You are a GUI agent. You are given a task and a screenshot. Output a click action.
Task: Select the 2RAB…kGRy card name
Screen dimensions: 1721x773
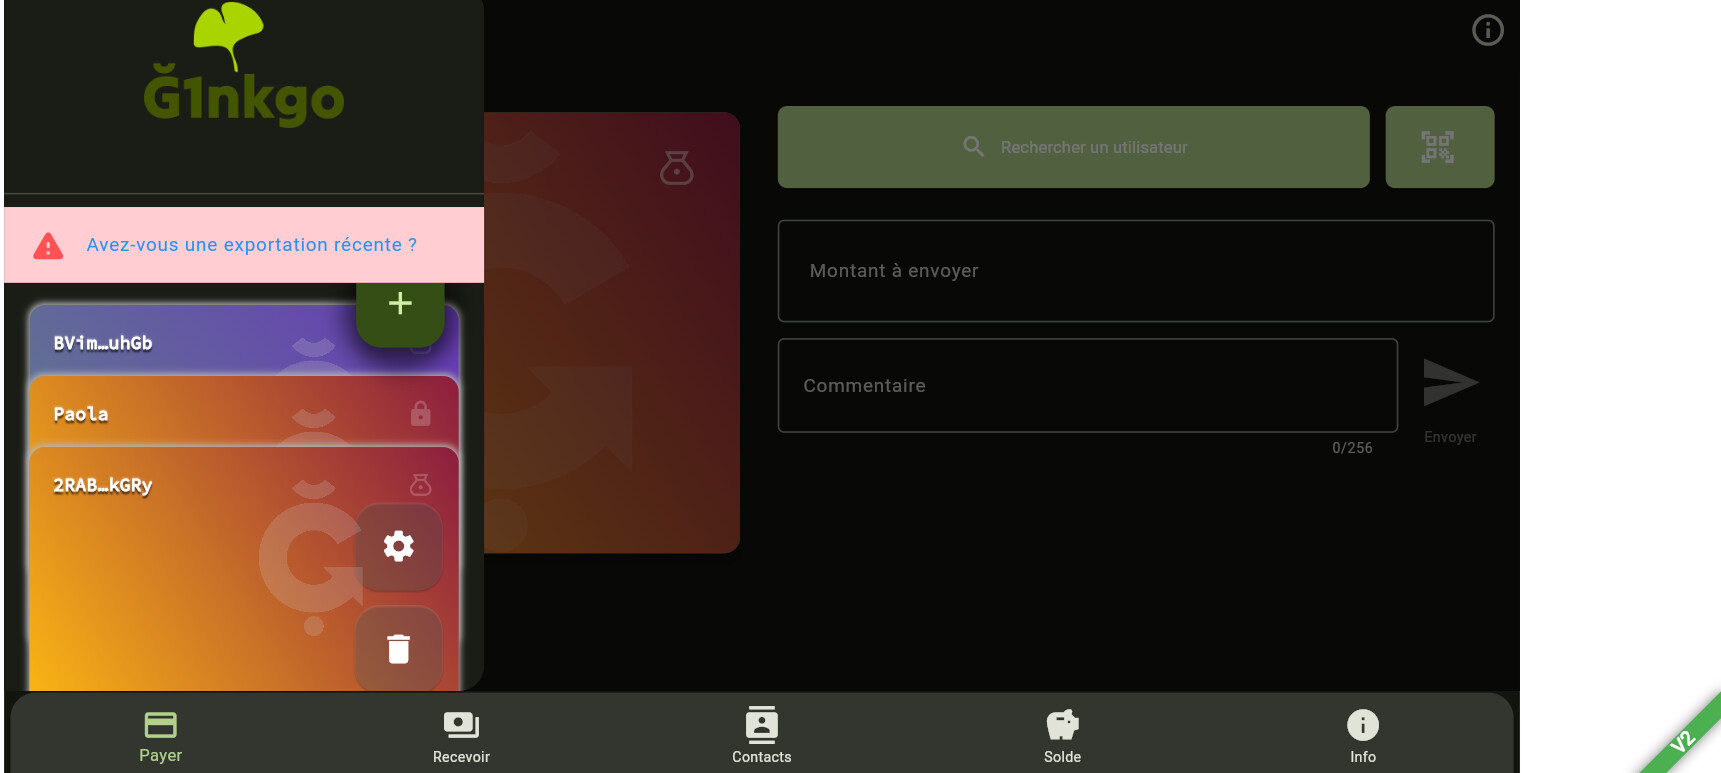(x=103, y=486)
